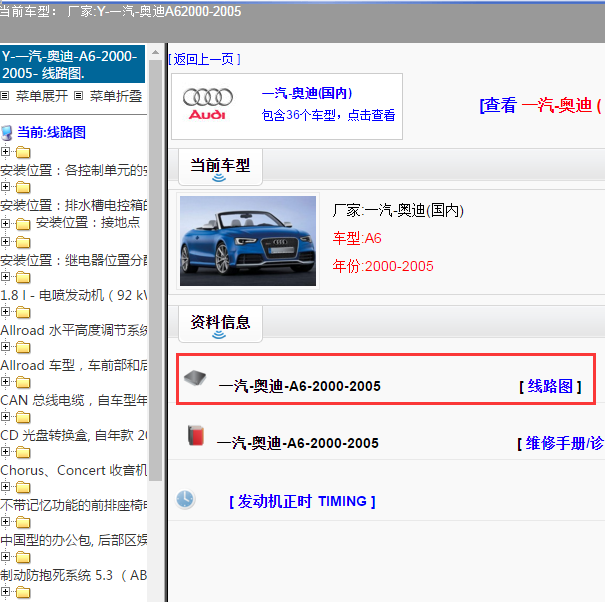The image size is (605, 602).
Task: Expand node above 安装位置:各控制单元
Action: point(5,151)
